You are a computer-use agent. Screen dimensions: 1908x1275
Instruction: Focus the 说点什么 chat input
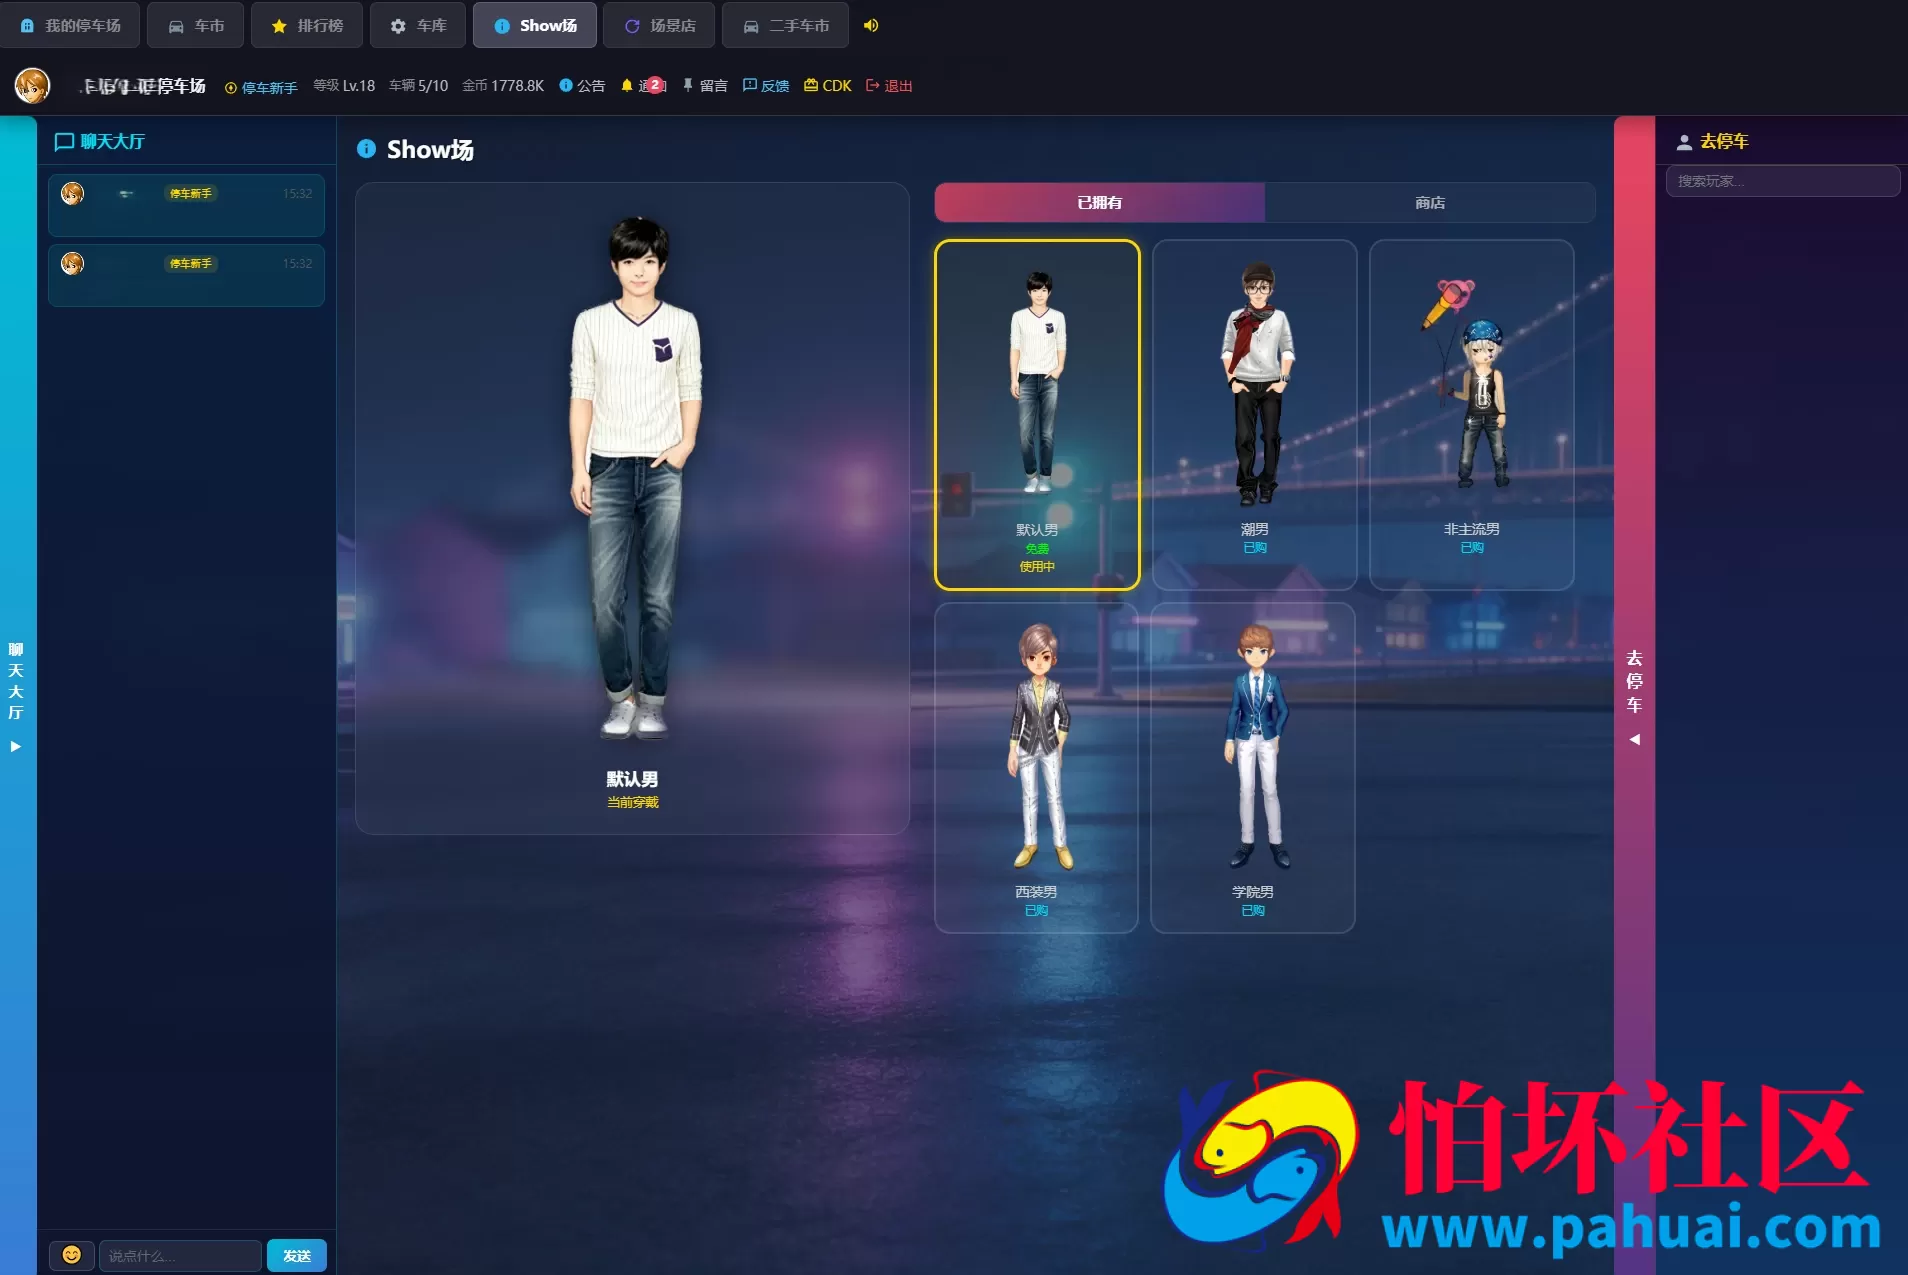180,1255
